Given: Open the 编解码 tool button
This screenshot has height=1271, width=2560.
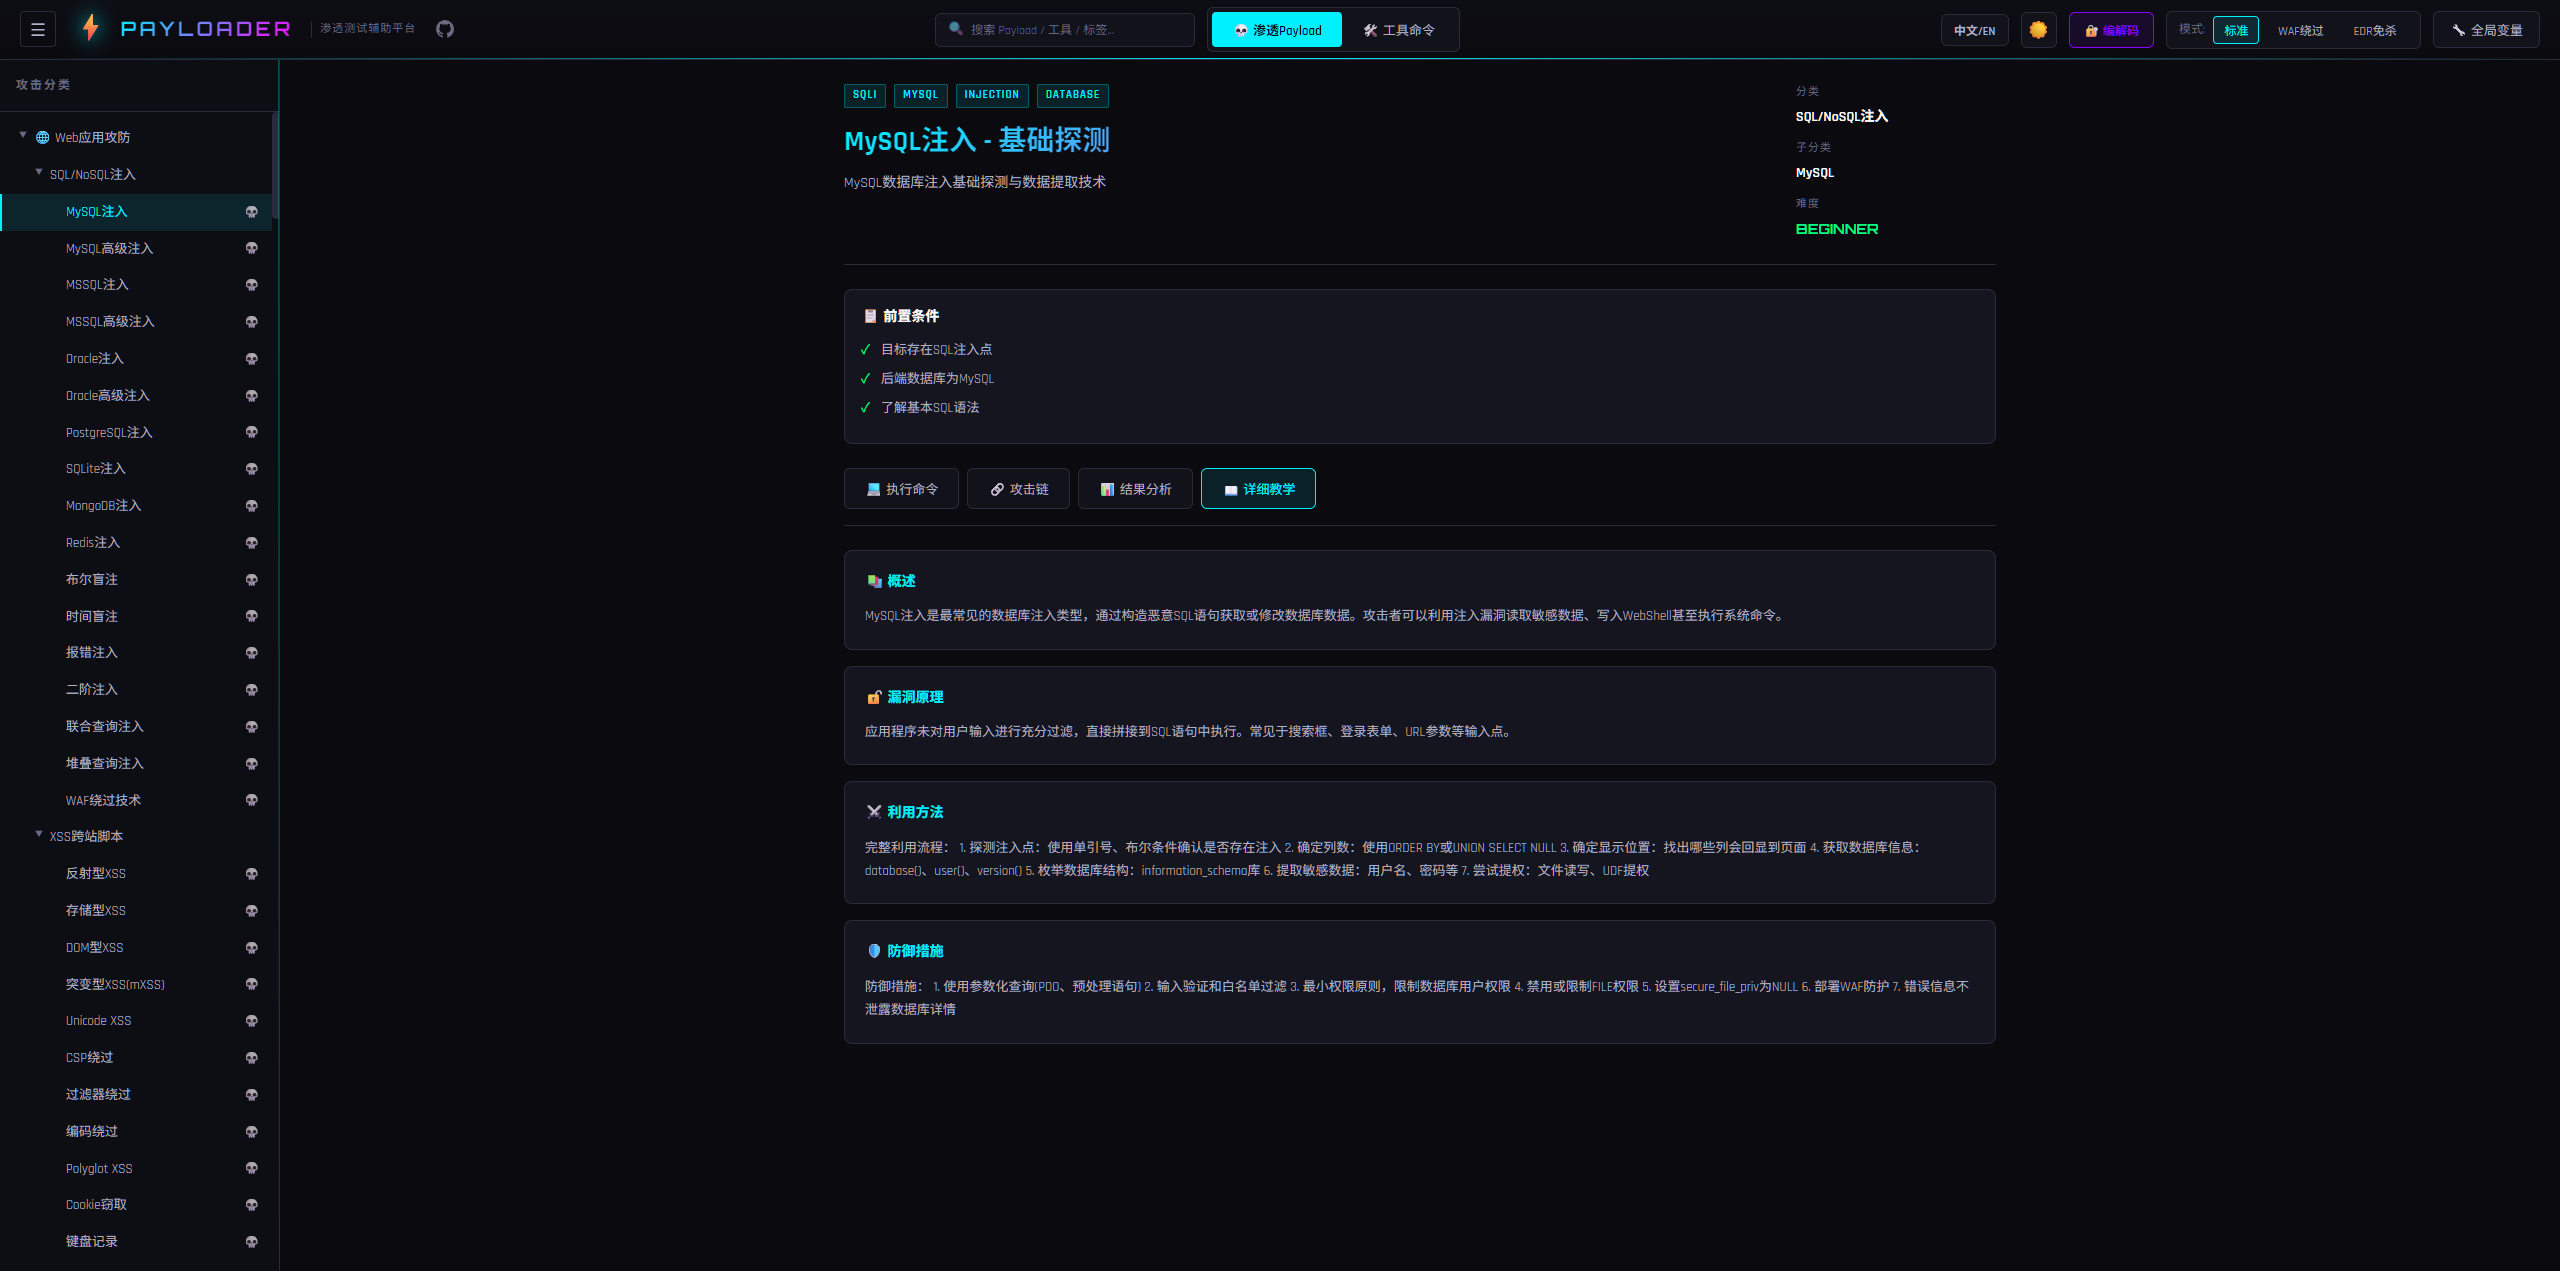Looking at the screenshot, I should pos(2111,30).
